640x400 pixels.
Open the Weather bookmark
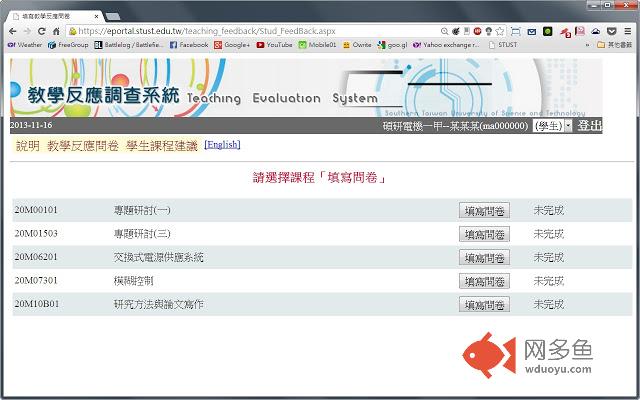tap(25, 45)
